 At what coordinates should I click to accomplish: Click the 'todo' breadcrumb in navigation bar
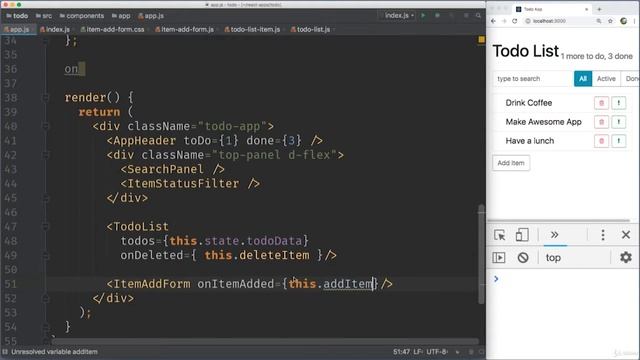pyautogui.click(x=17, y=16)
